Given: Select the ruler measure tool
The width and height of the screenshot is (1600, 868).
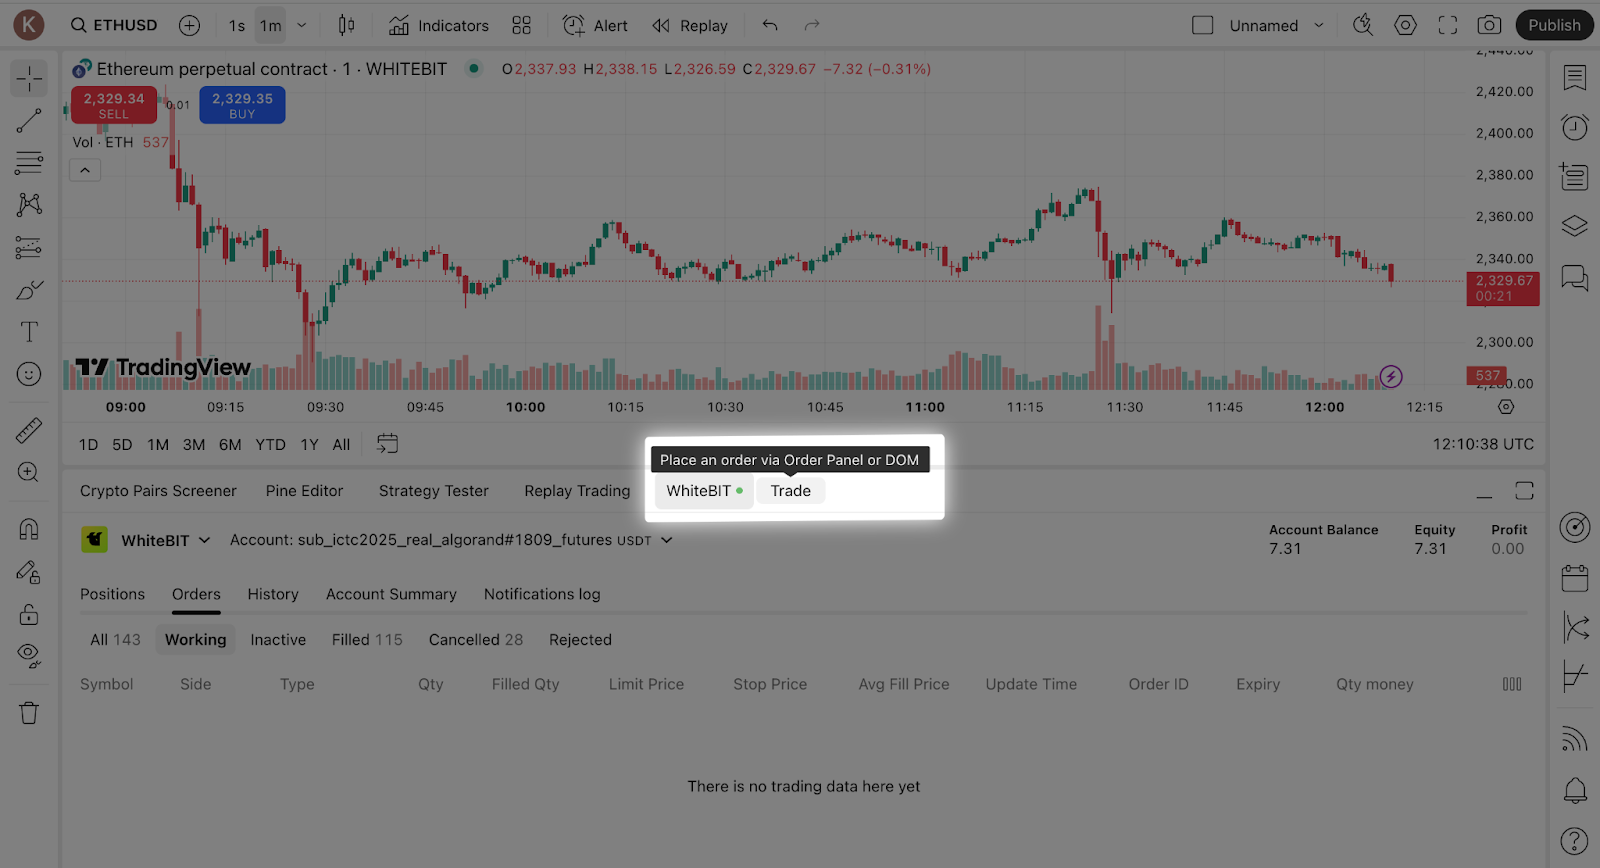Looking at the screenshot, I should pyautogui.click(x=29, y=430).
